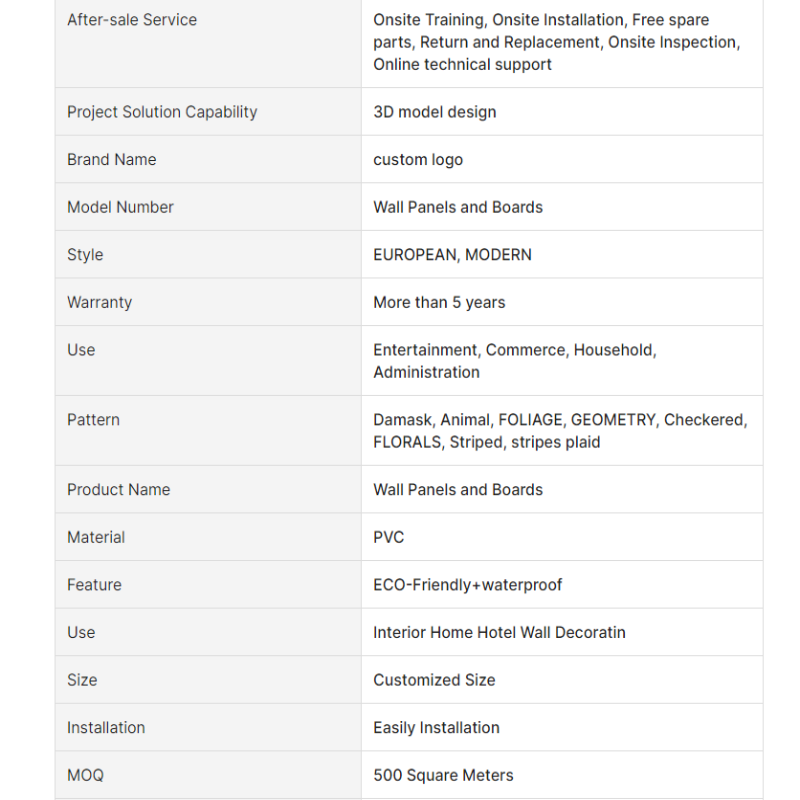Click the "ECO-Friendly+waterproof" feature value
The width and height of the screenshot is (800, 800).
(x=468, y=585)
